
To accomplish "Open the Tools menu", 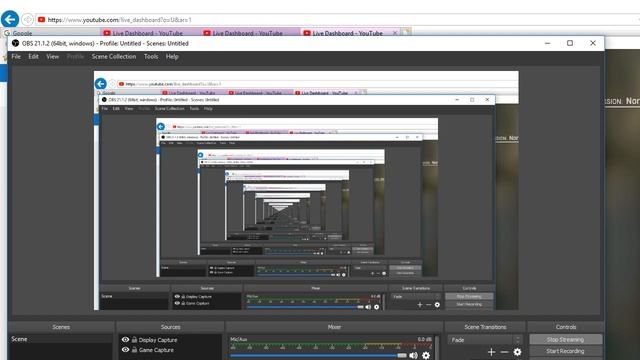I will 151,56.
